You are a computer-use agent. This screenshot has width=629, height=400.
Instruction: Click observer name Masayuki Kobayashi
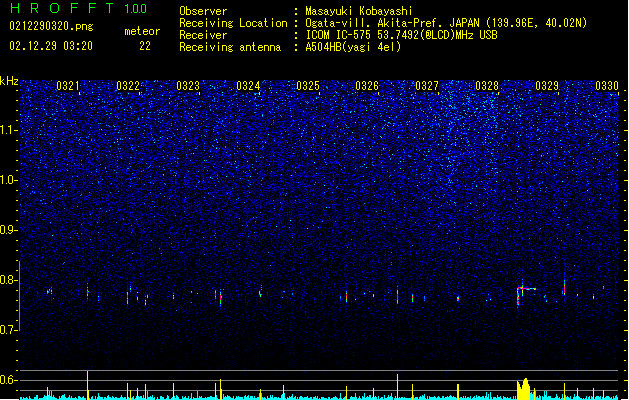359,11
